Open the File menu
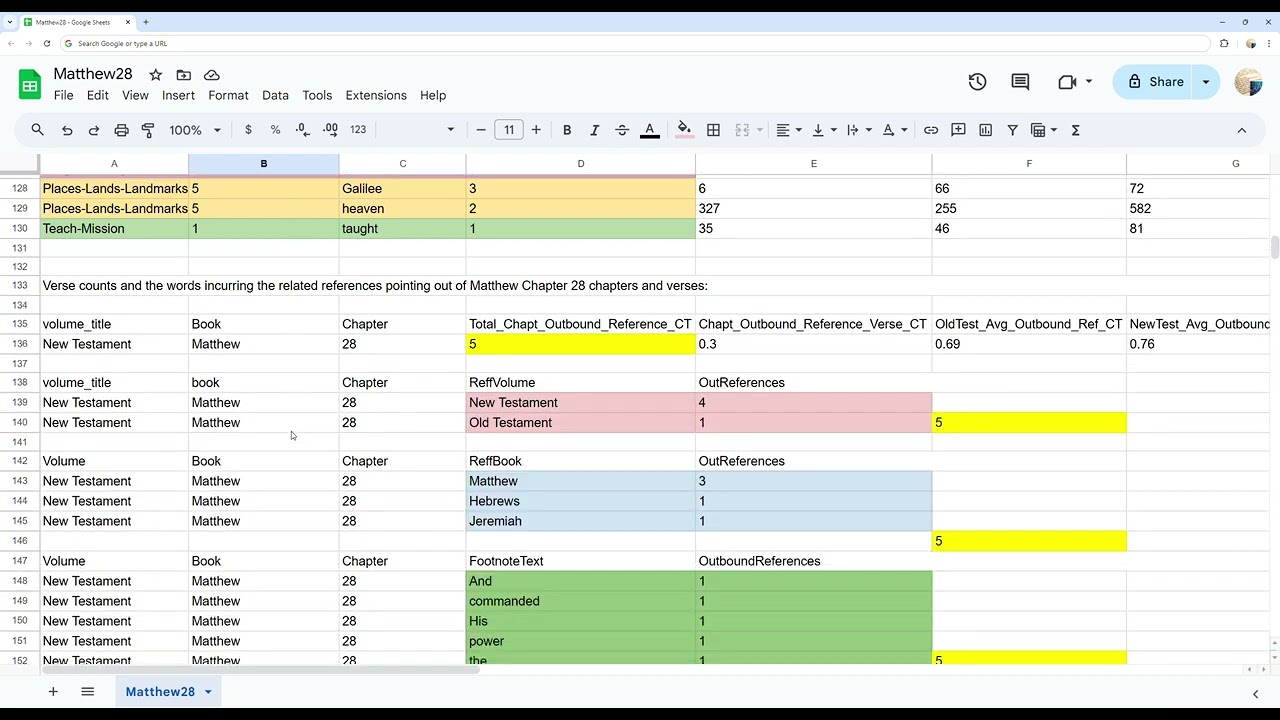 click(x=63, y=95)
